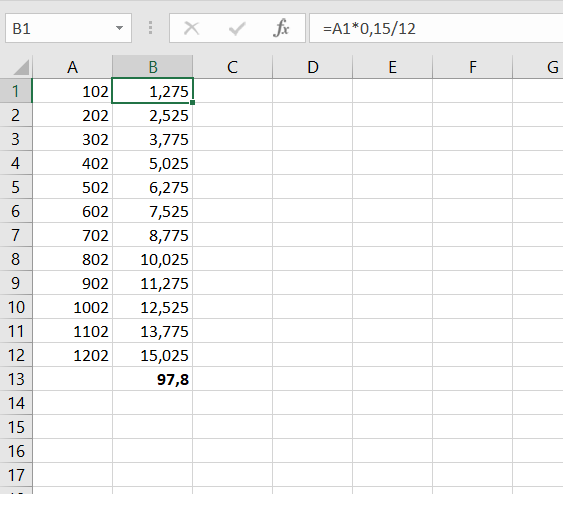Click cell containing 1002
This screenshot has height=507, width=563.
73,307
